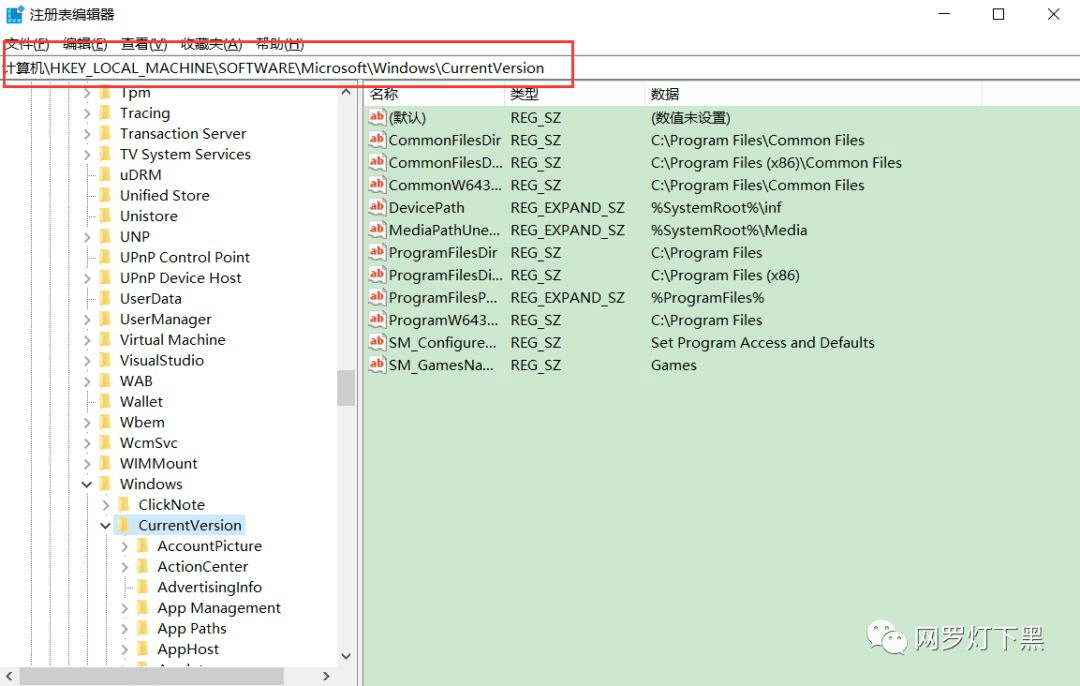Click the string icon for CommonFilesDir

click(x=377, y=140)
